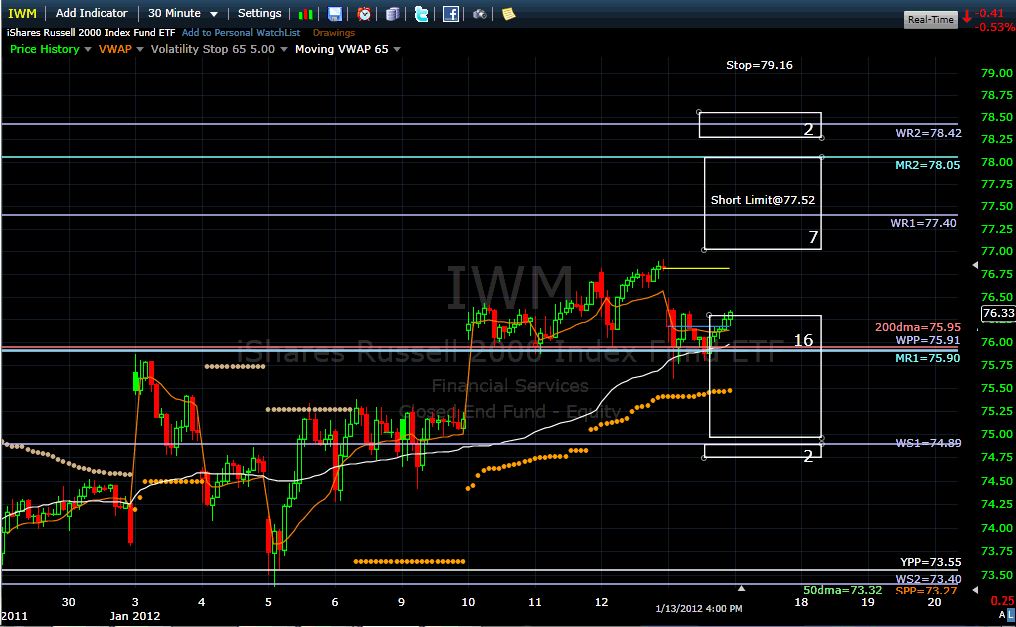Toggle the A scale button
The width and height of the screenshot is (1016, 627).
click(1002, 614)
